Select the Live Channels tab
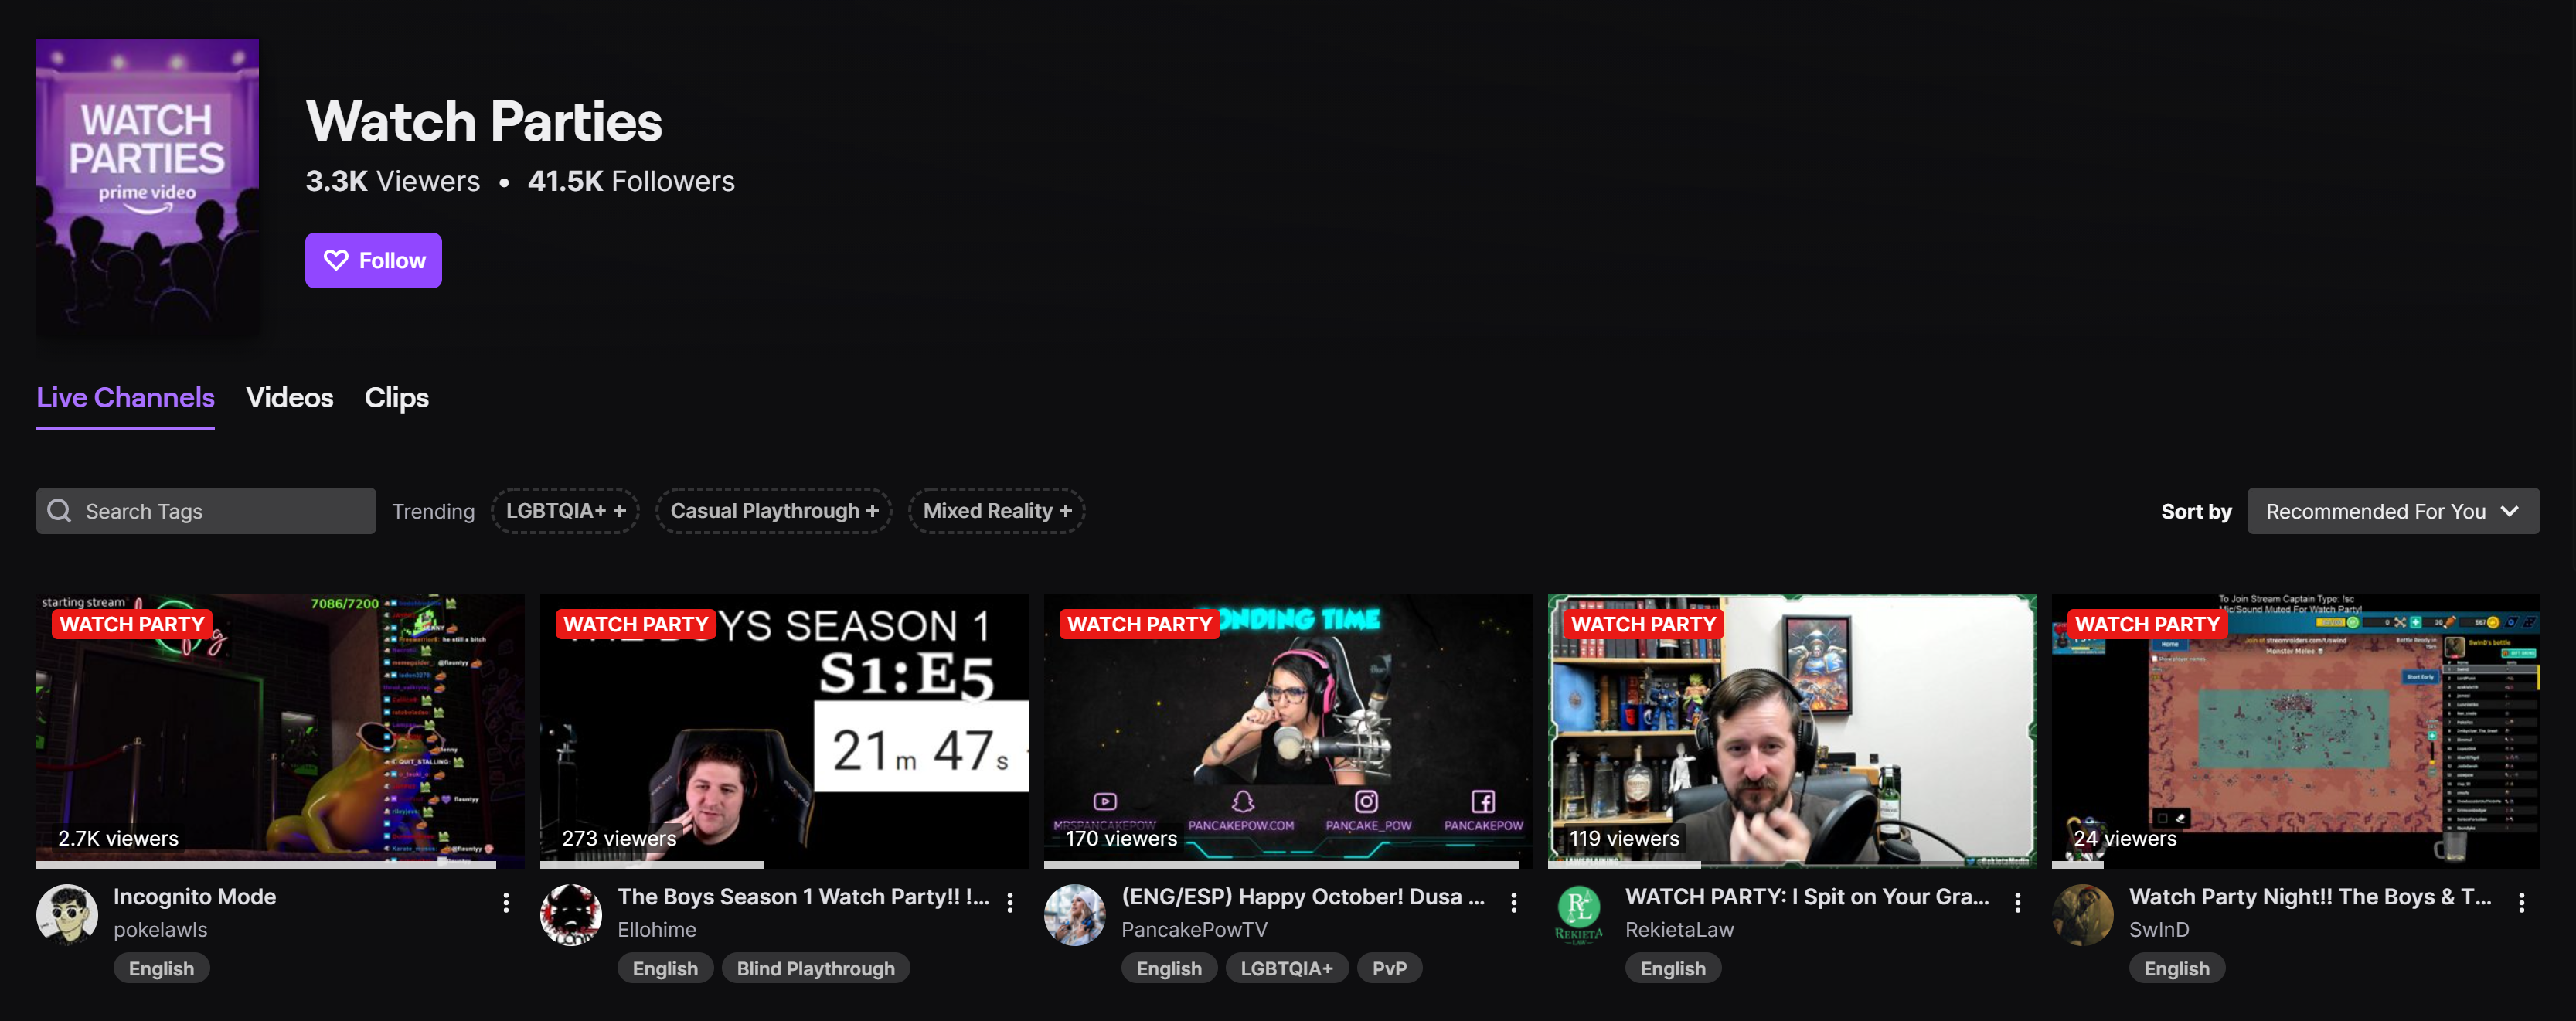 click(x=125, y=395)
